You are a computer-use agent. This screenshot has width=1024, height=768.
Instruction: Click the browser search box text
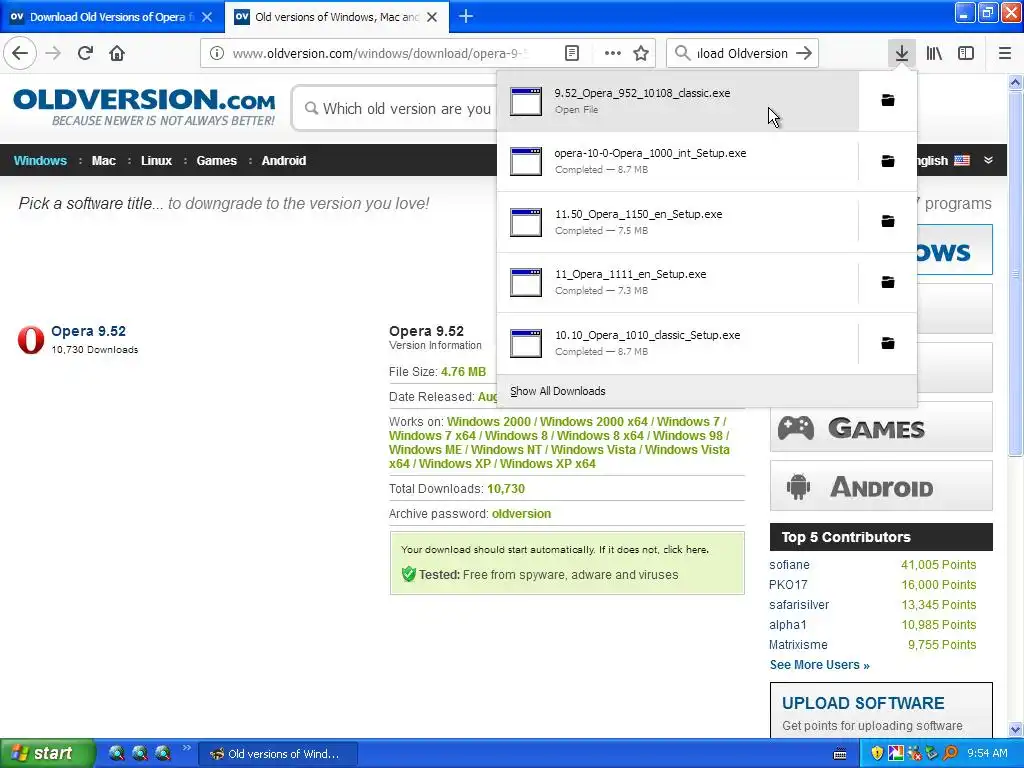pyautogui.click(x=742, y=53)
